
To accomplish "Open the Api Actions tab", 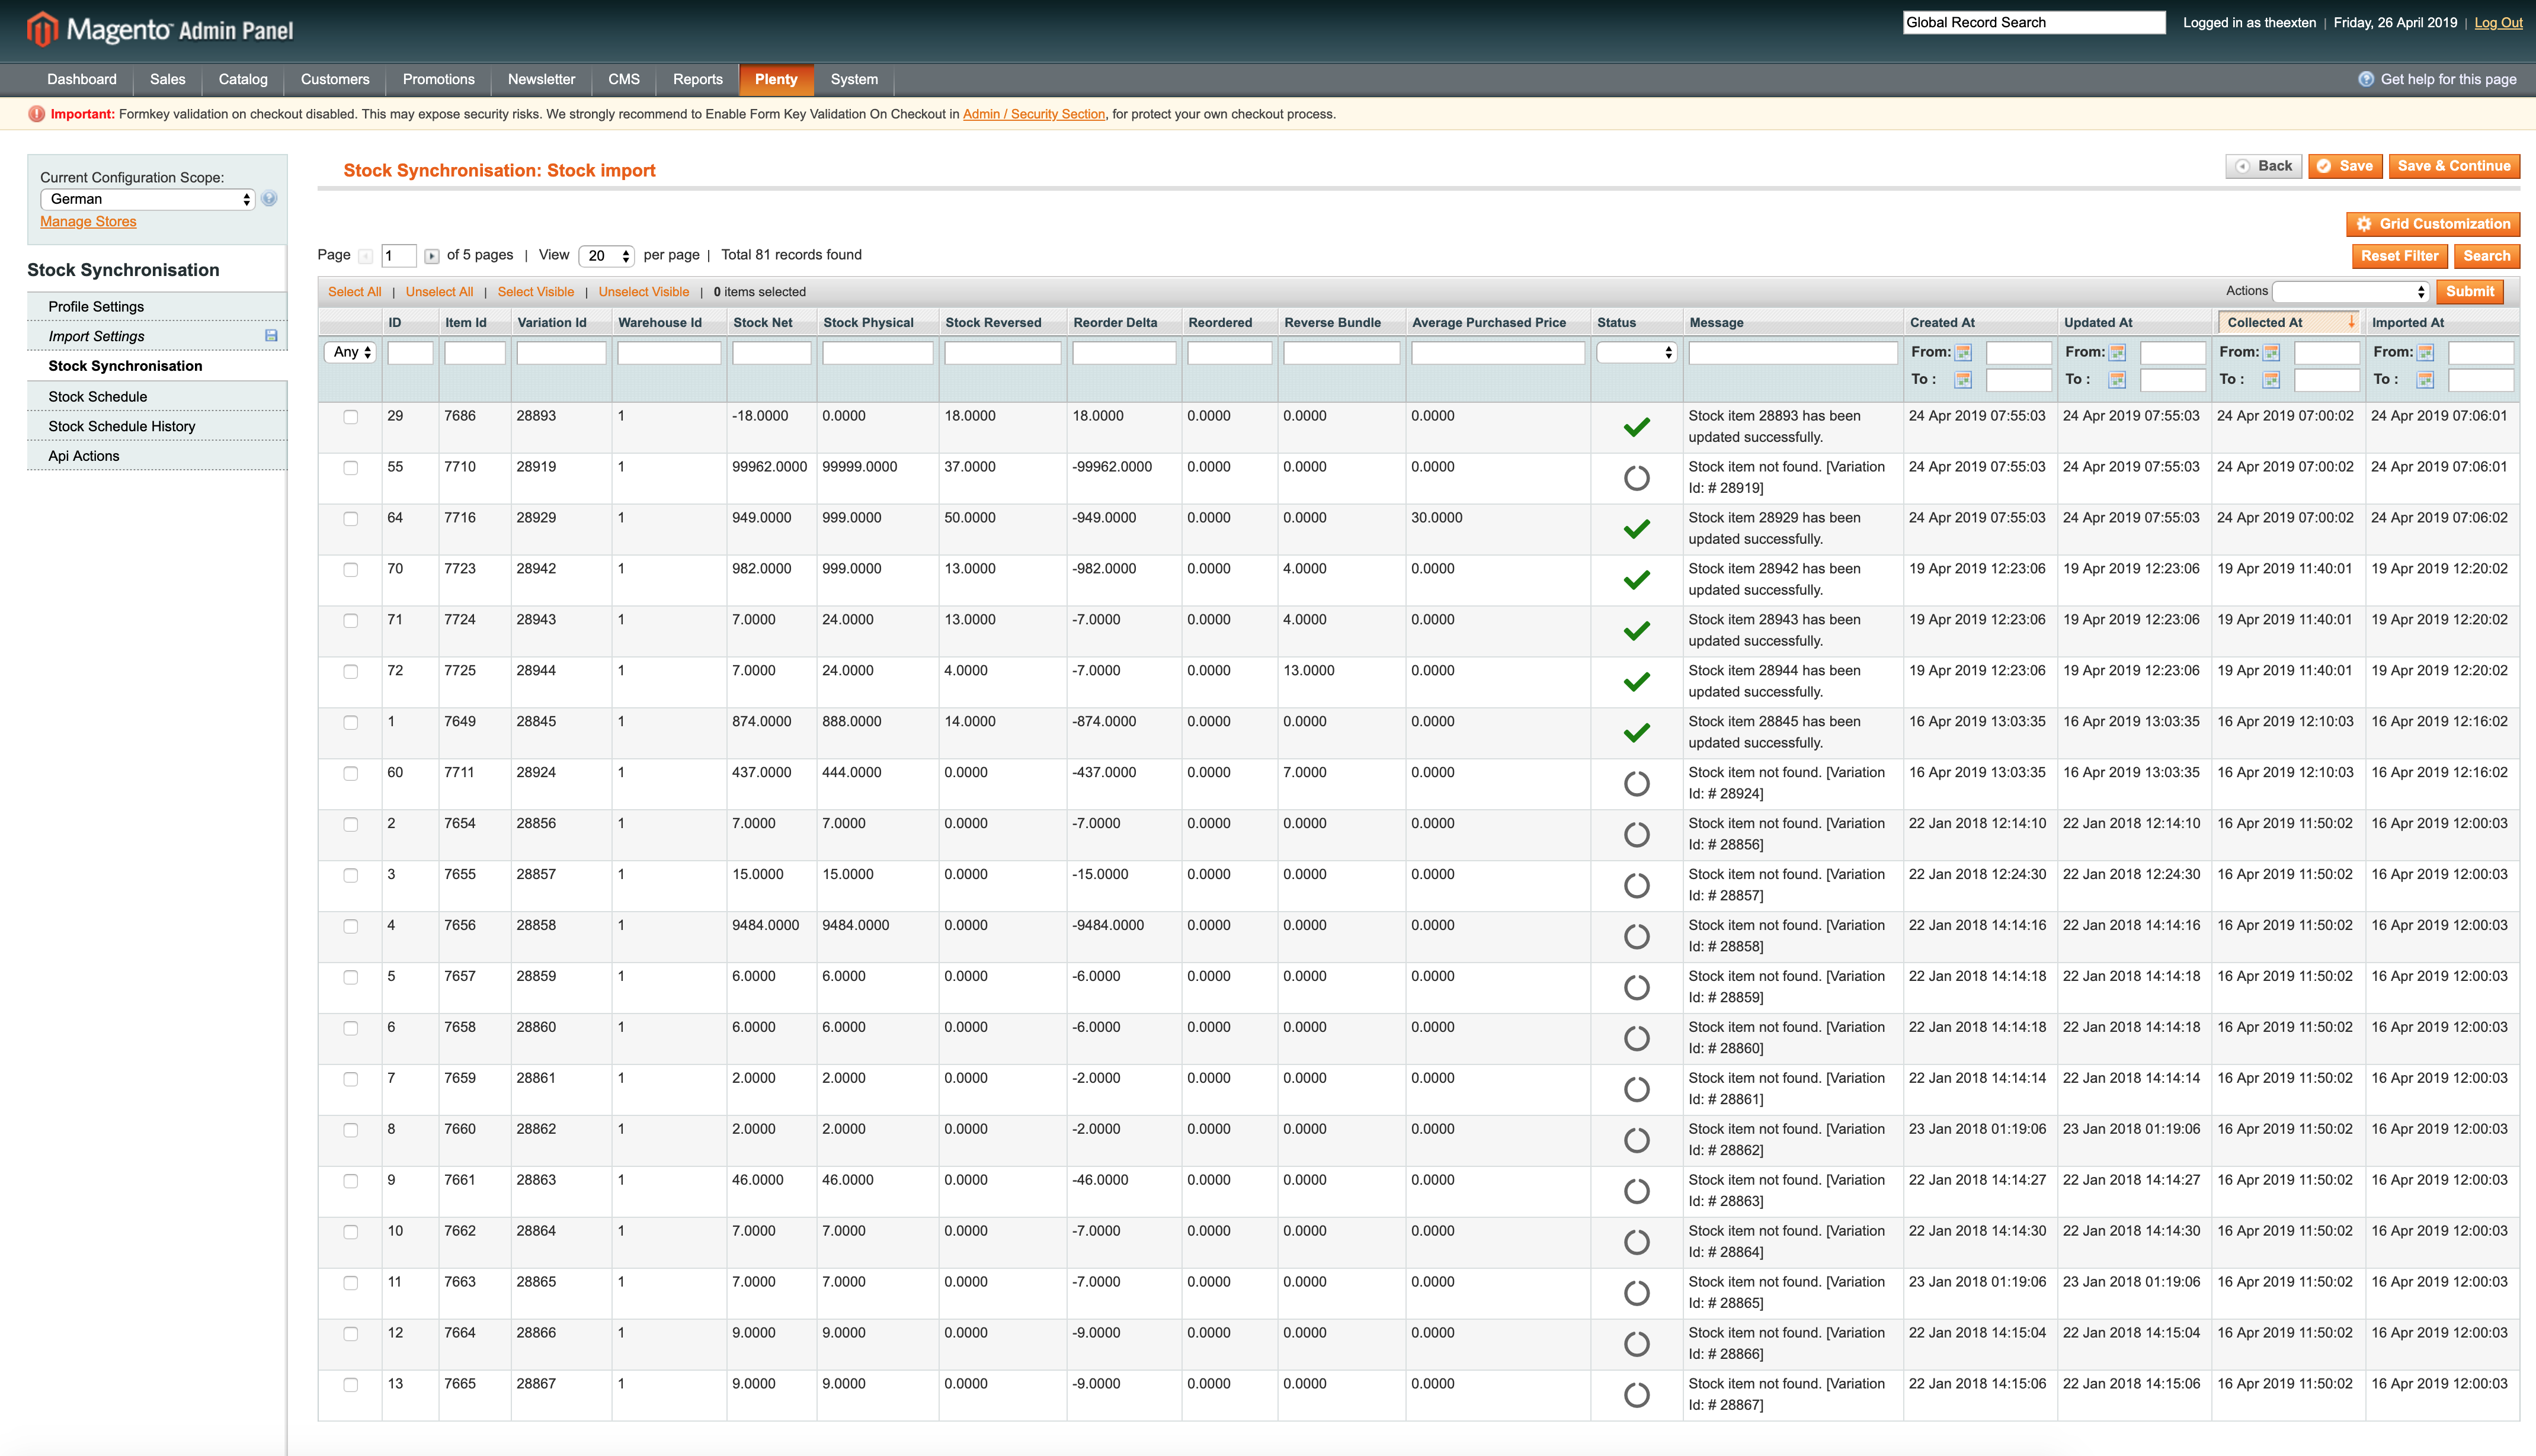I will pos(157,456).
